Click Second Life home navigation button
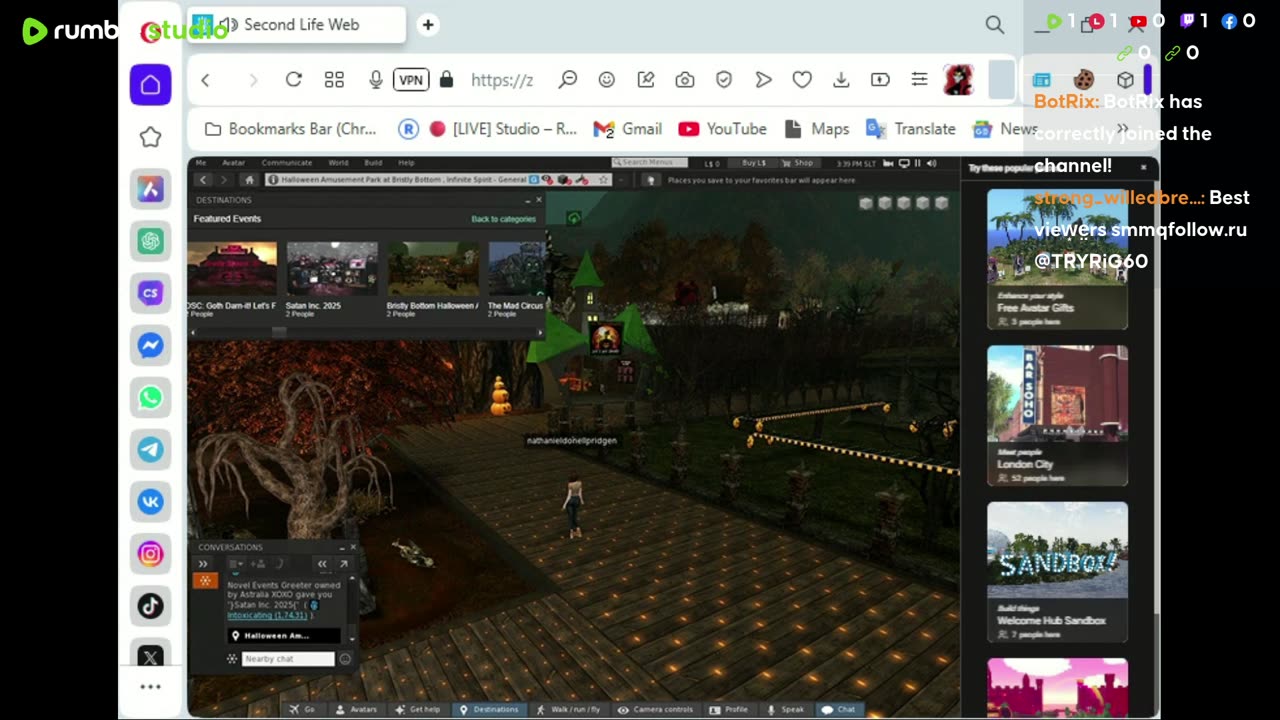1280x720 pixels. tap(249, 180)
